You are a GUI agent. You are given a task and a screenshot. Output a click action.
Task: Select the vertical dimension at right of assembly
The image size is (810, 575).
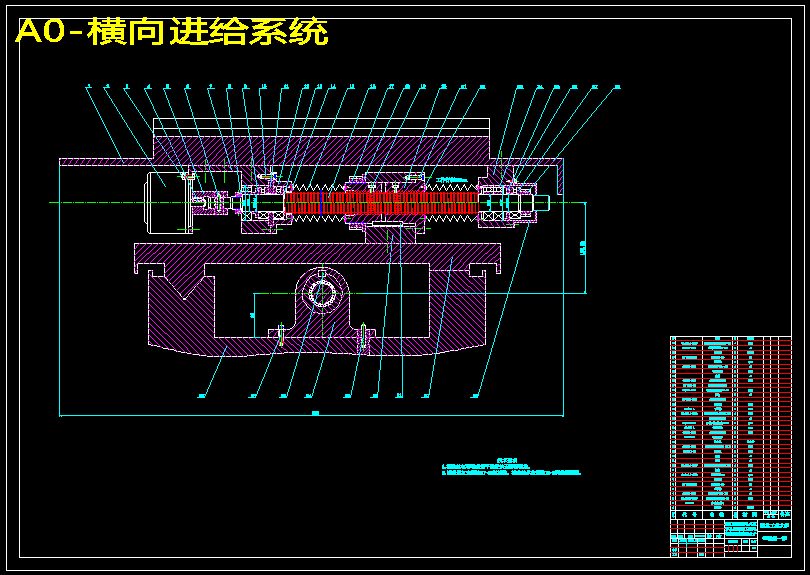point(584,248)
